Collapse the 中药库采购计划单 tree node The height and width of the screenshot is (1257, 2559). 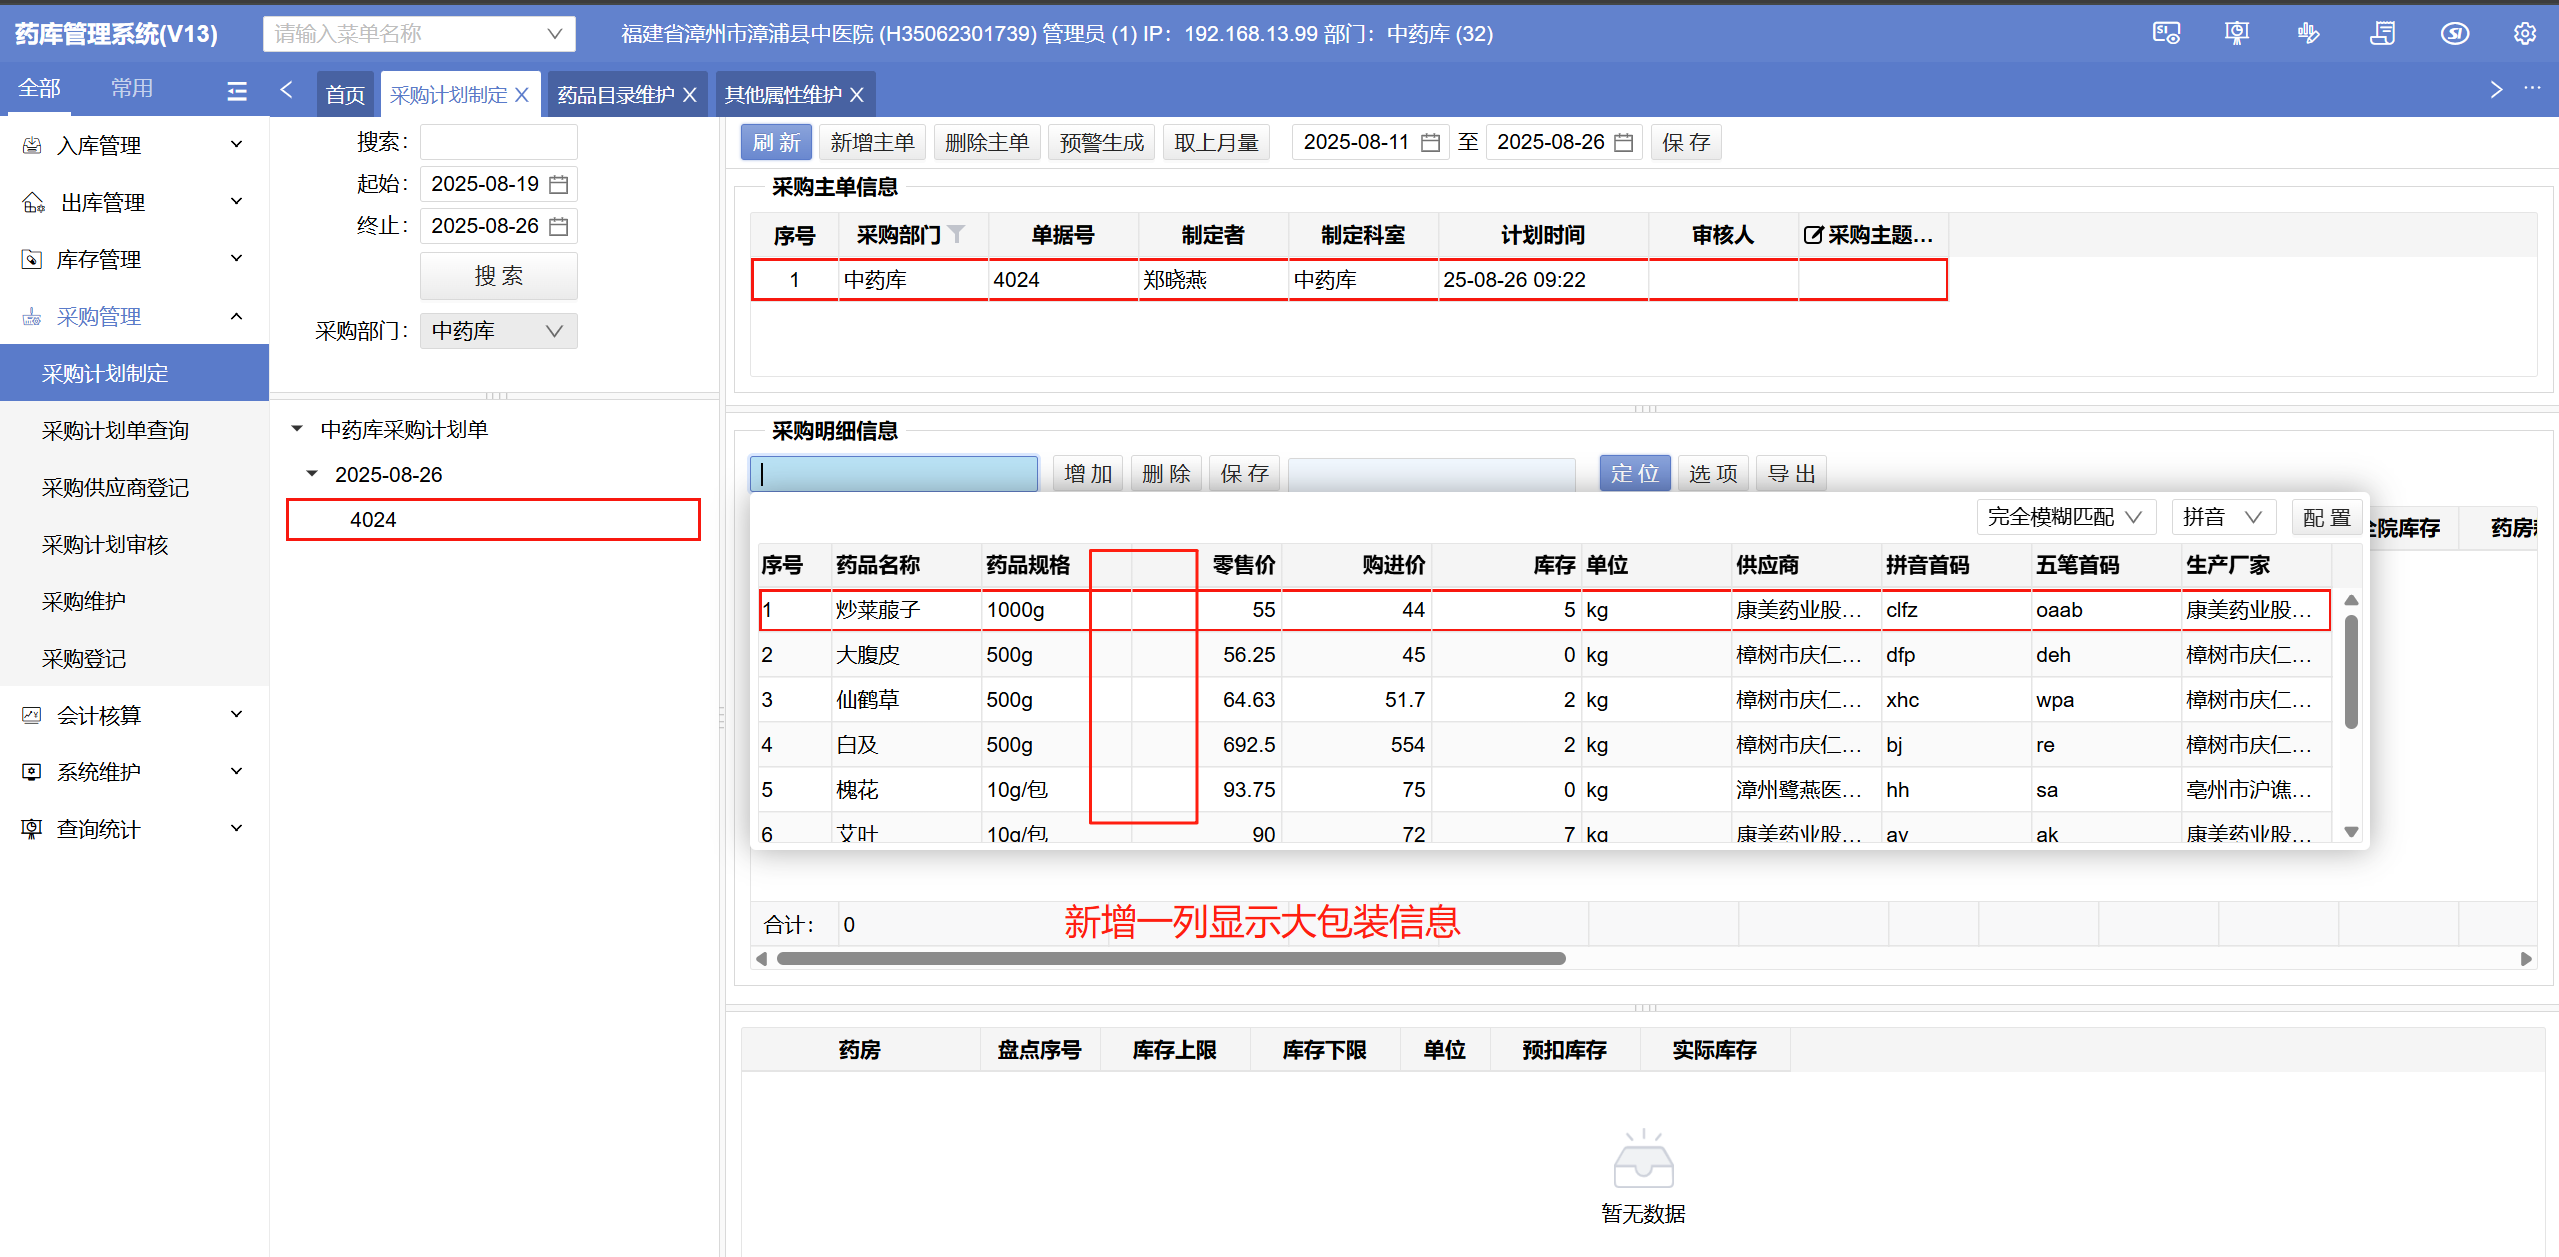(297, 429)
